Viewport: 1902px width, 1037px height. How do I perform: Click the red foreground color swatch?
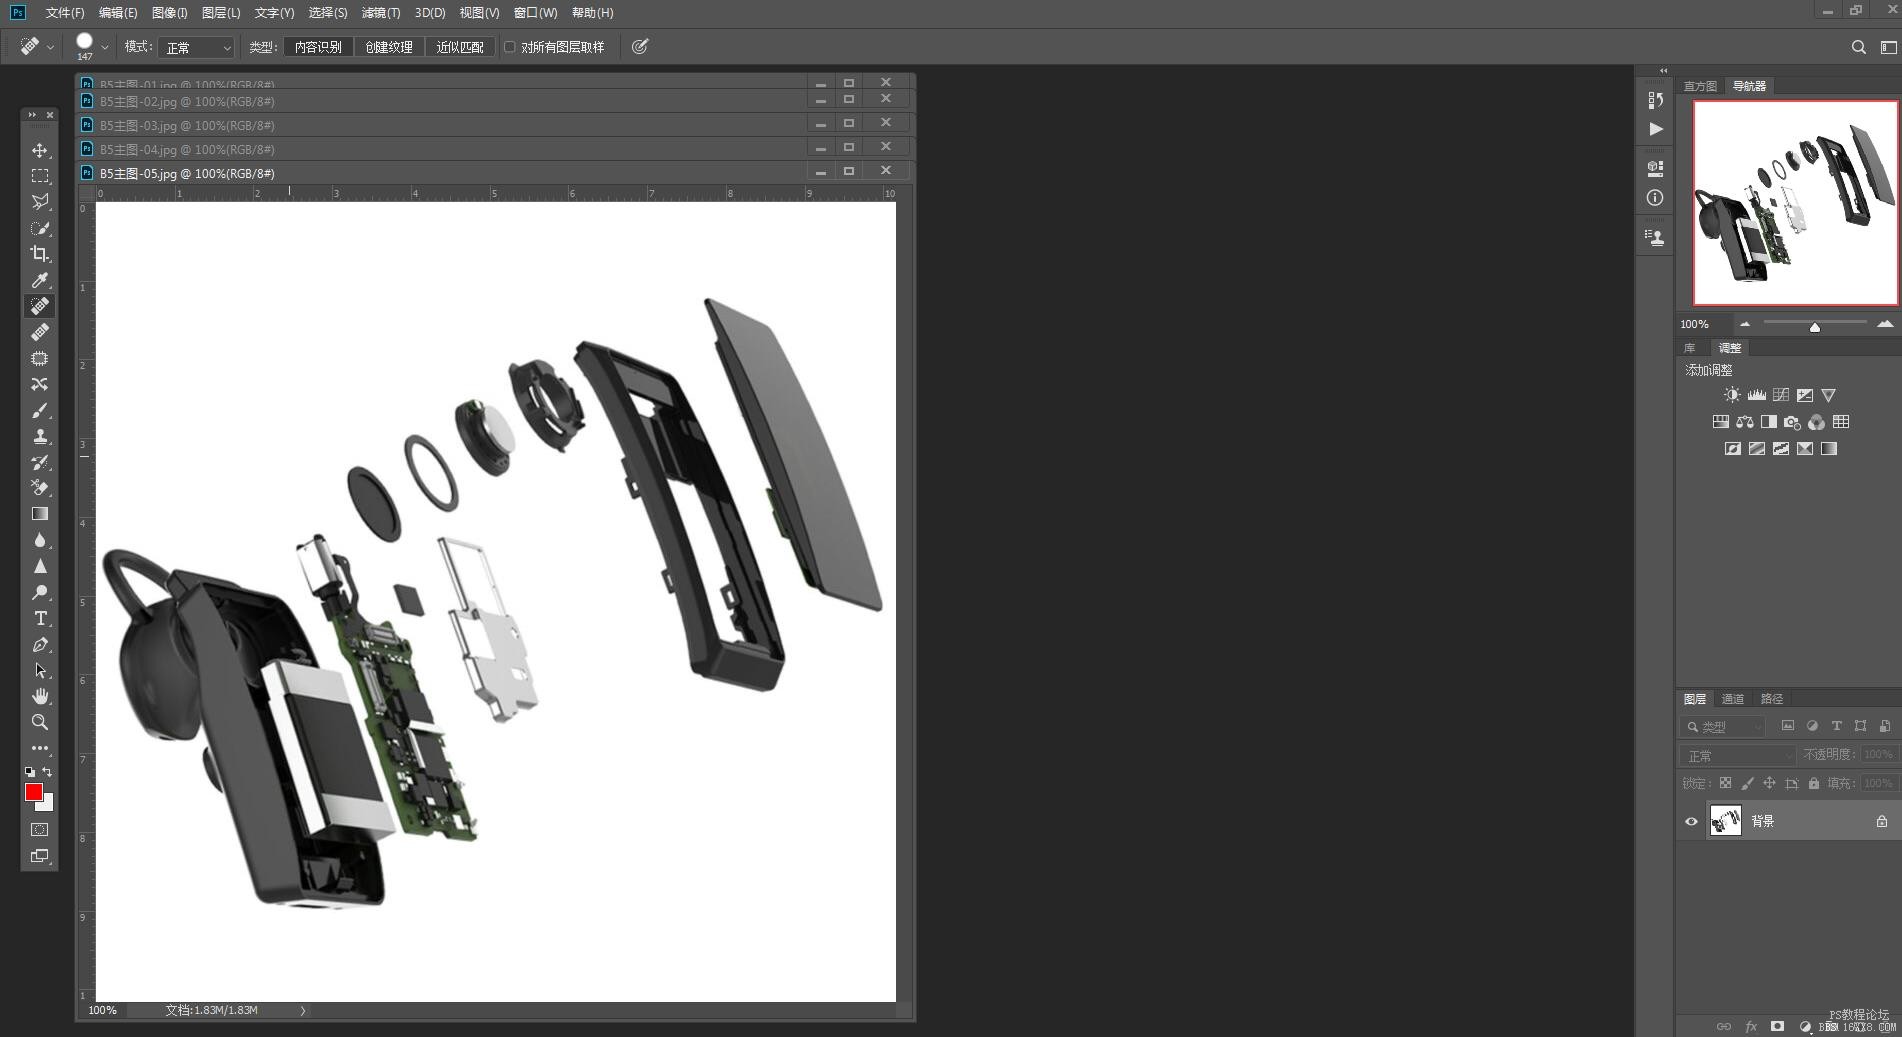(x=33, y=792)
